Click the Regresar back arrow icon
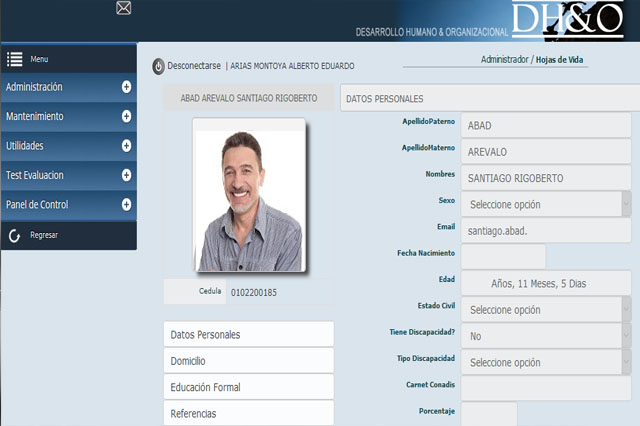Image resolution: width=640 pixels, height=426 pixels. point(14,235)
